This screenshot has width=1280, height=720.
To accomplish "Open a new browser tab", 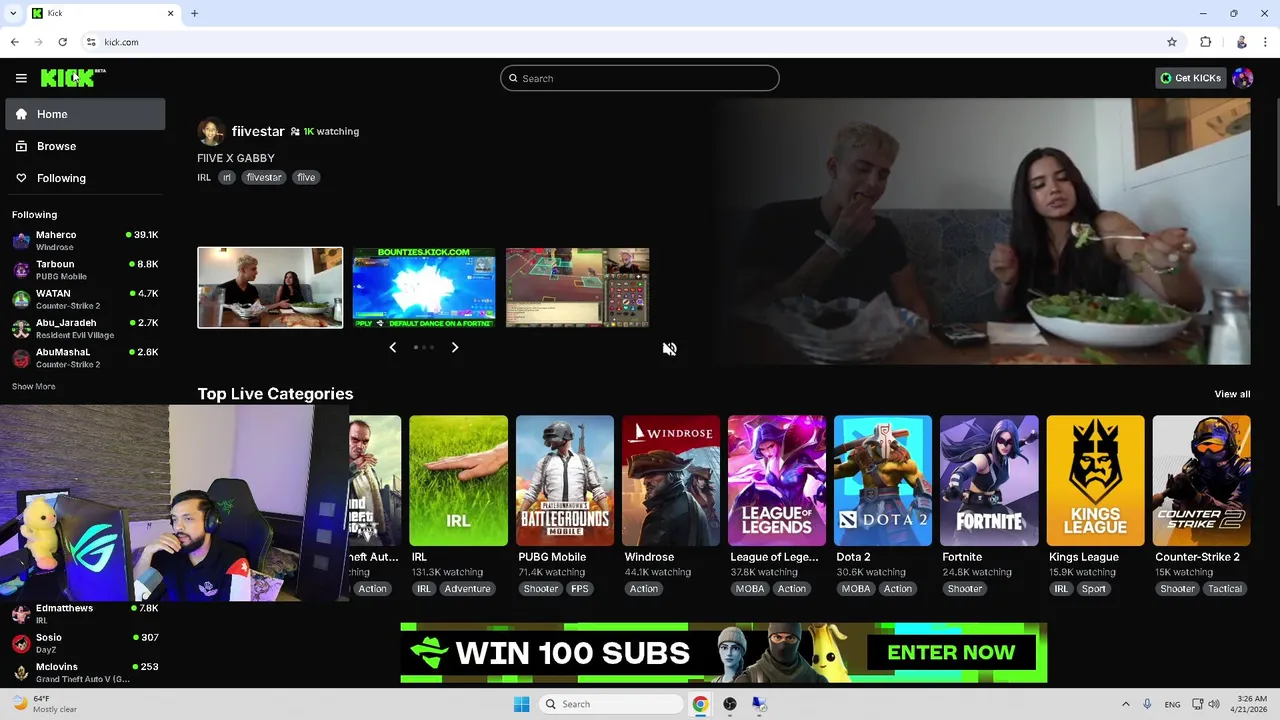I will pos(194,13).
